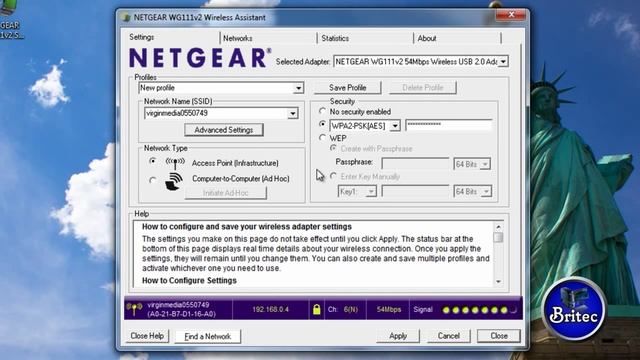
Task: Open the Key1 dropdown
Action: click(x=371, y=191)
